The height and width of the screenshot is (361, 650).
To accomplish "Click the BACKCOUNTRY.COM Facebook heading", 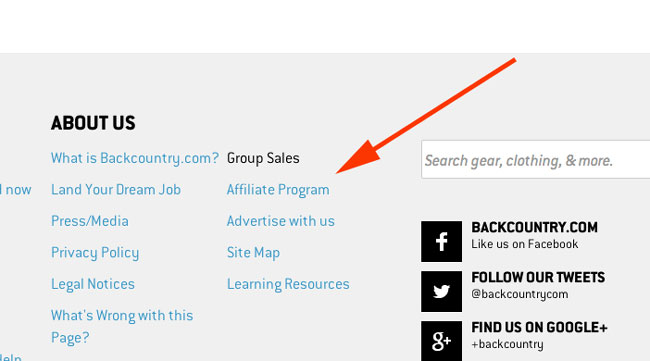I will [x=534, y=228].
